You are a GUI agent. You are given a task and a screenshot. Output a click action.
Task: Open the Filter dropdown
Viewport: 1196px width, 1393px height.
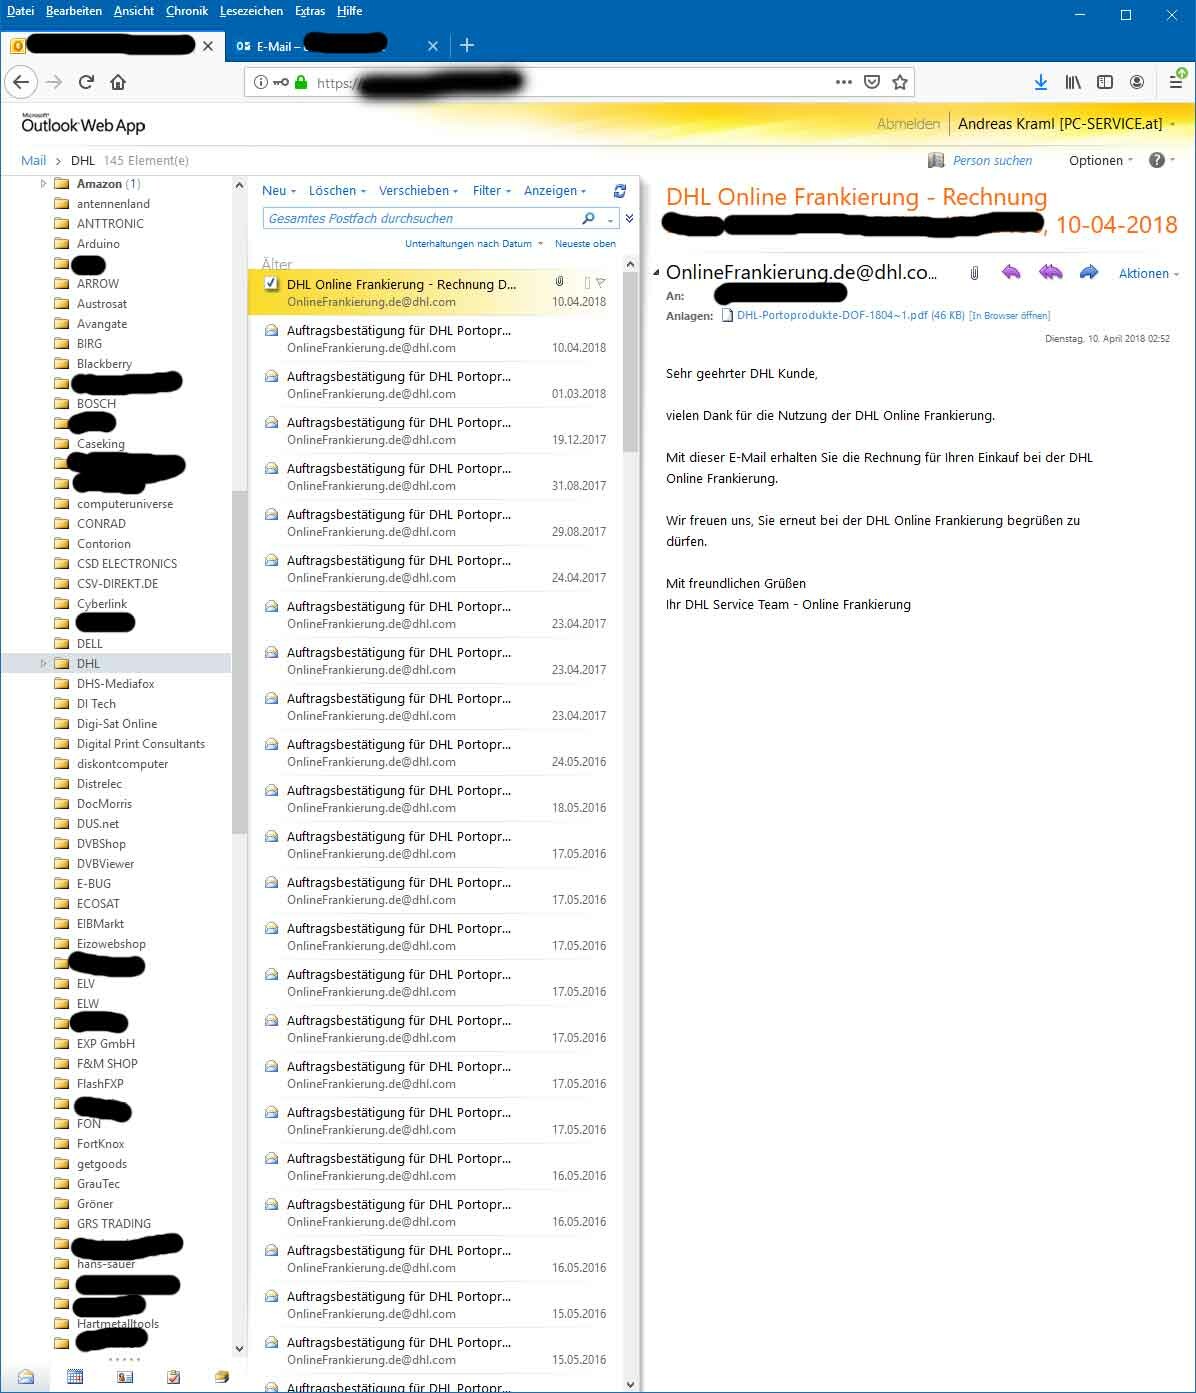(492, 191)
